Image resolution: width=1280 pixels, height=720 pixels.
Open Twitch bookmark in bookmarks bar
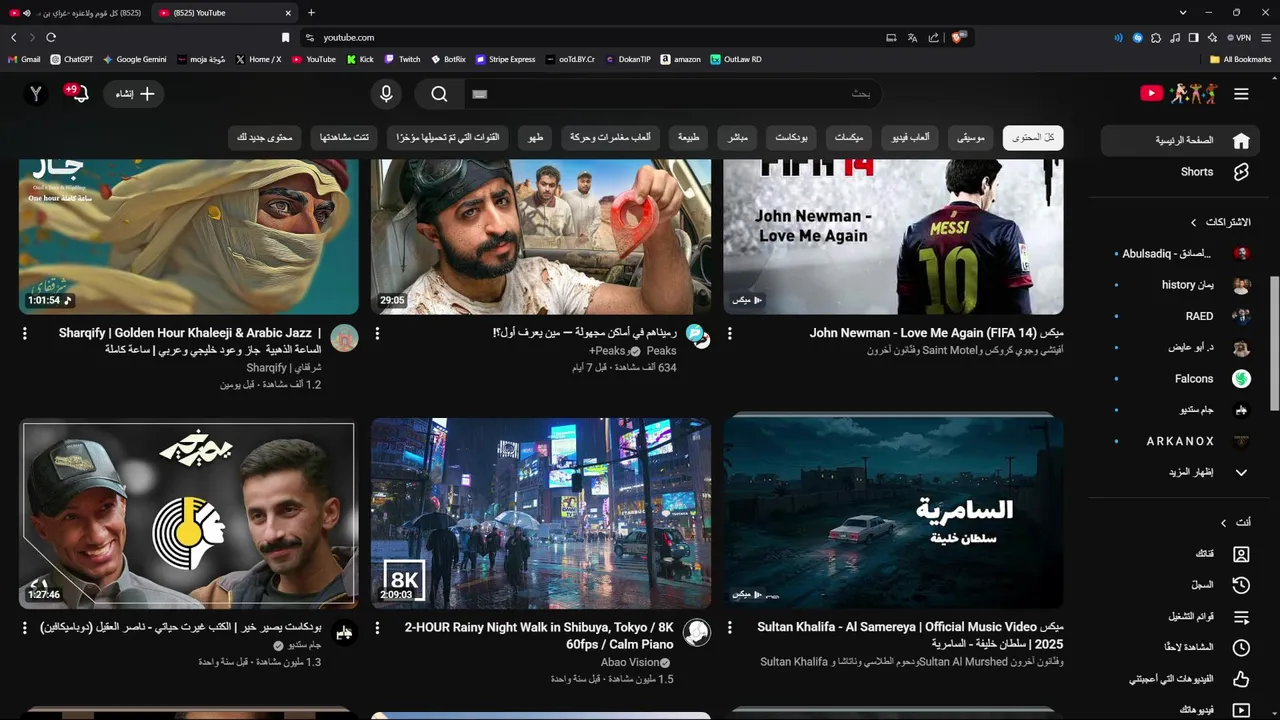click(403, 59)
